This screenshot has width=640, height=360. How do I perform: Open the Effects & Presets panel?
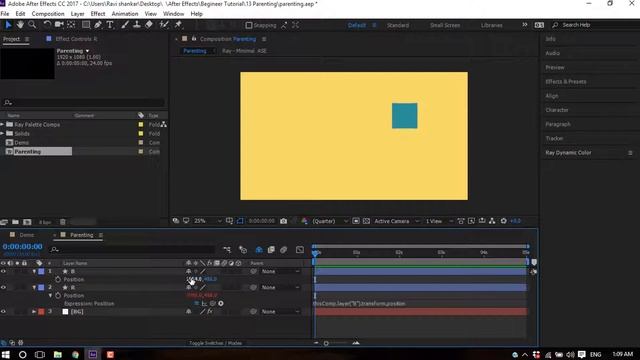(566, 82)
